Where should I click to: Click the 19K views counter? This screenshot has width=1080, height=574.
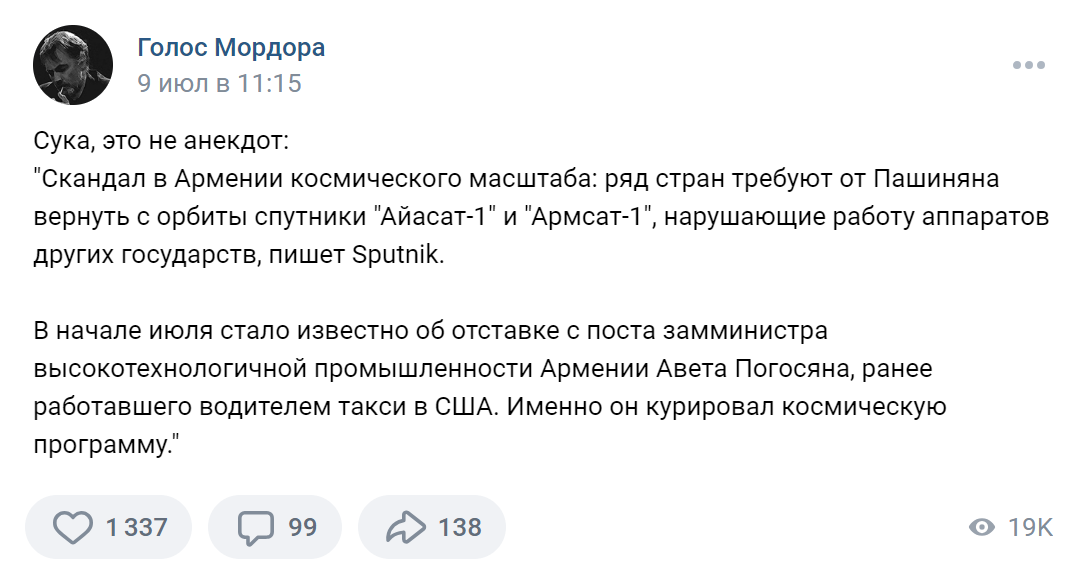click(x=1030, y=528)
